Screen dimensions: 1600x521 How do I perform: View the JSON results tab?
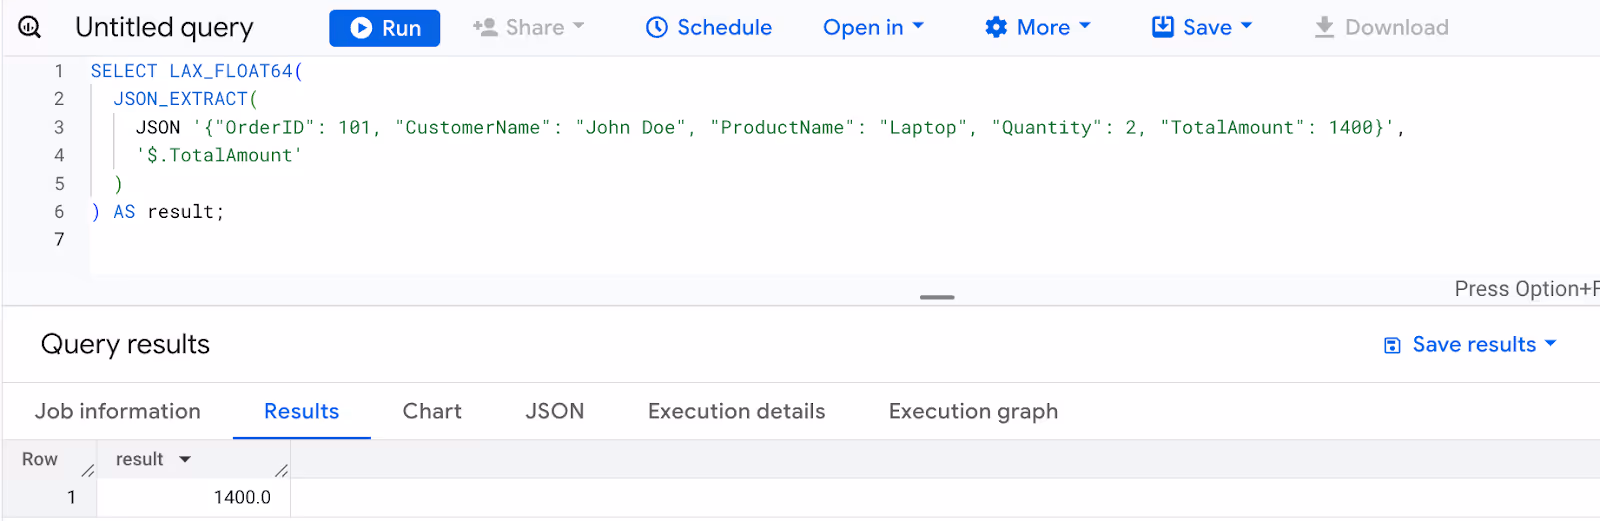[x=555, y=411]
